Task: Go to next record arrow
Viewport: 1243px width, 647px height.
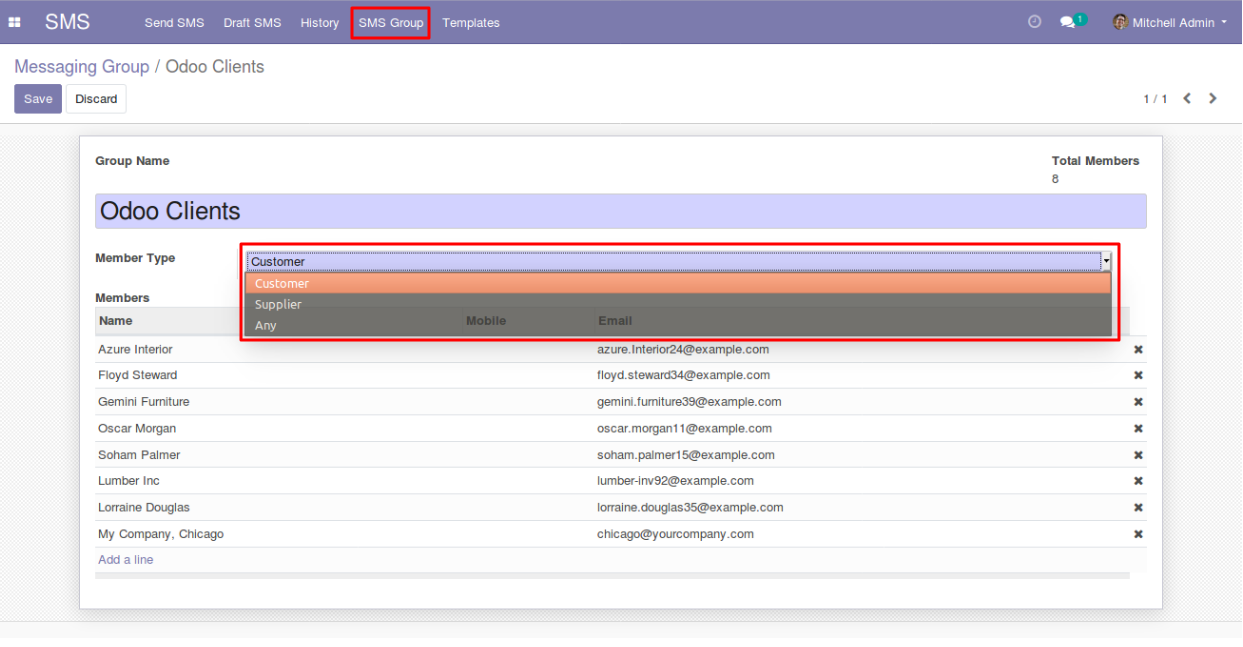Action: 1213,98
